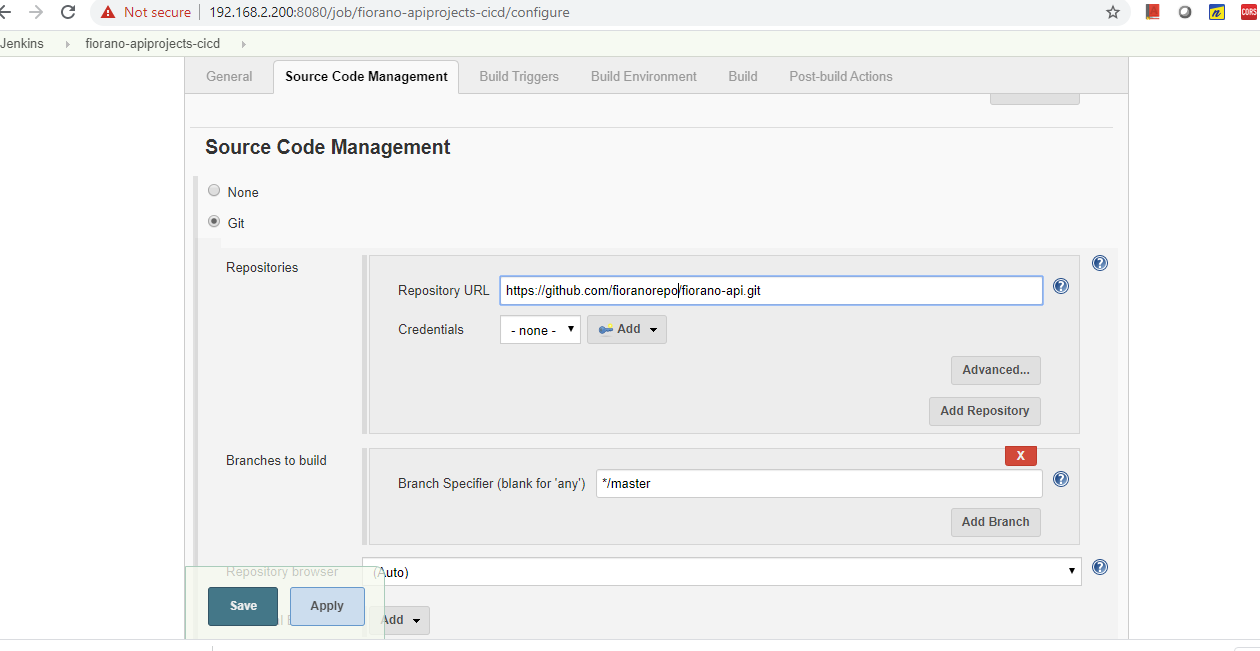Click the Add Repository button
The height and width of the screenshot is (651, 1260).
pos(985,411)
